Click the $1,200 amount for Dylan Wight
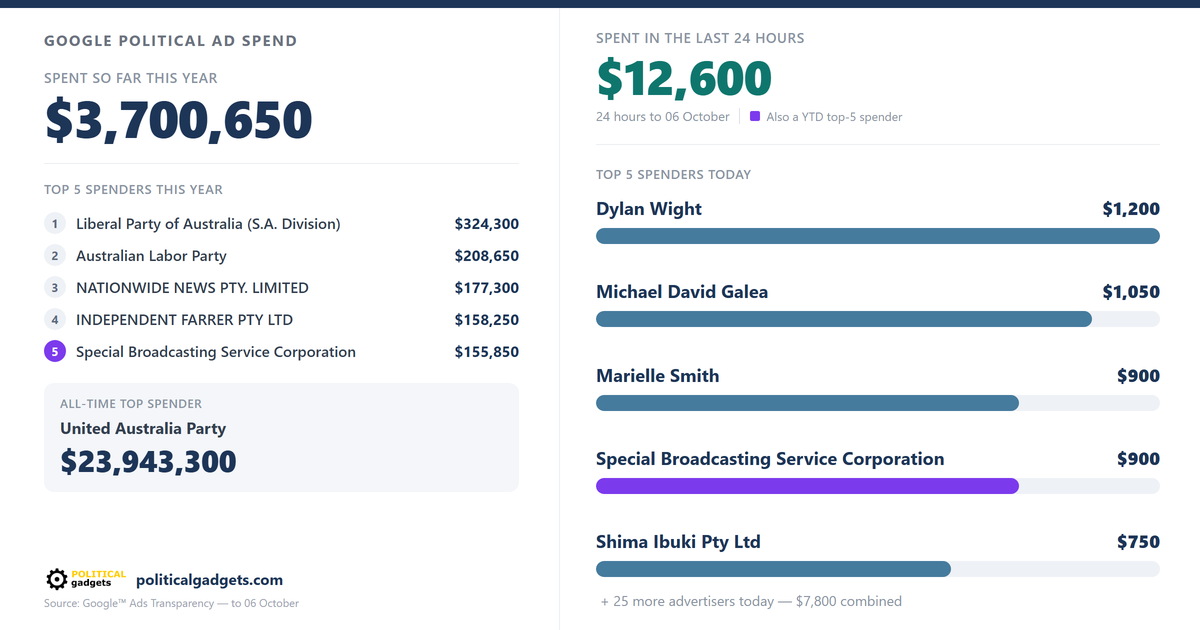Image resolution: width=1200 pixels, height=630 pixels. point(1131,209)
